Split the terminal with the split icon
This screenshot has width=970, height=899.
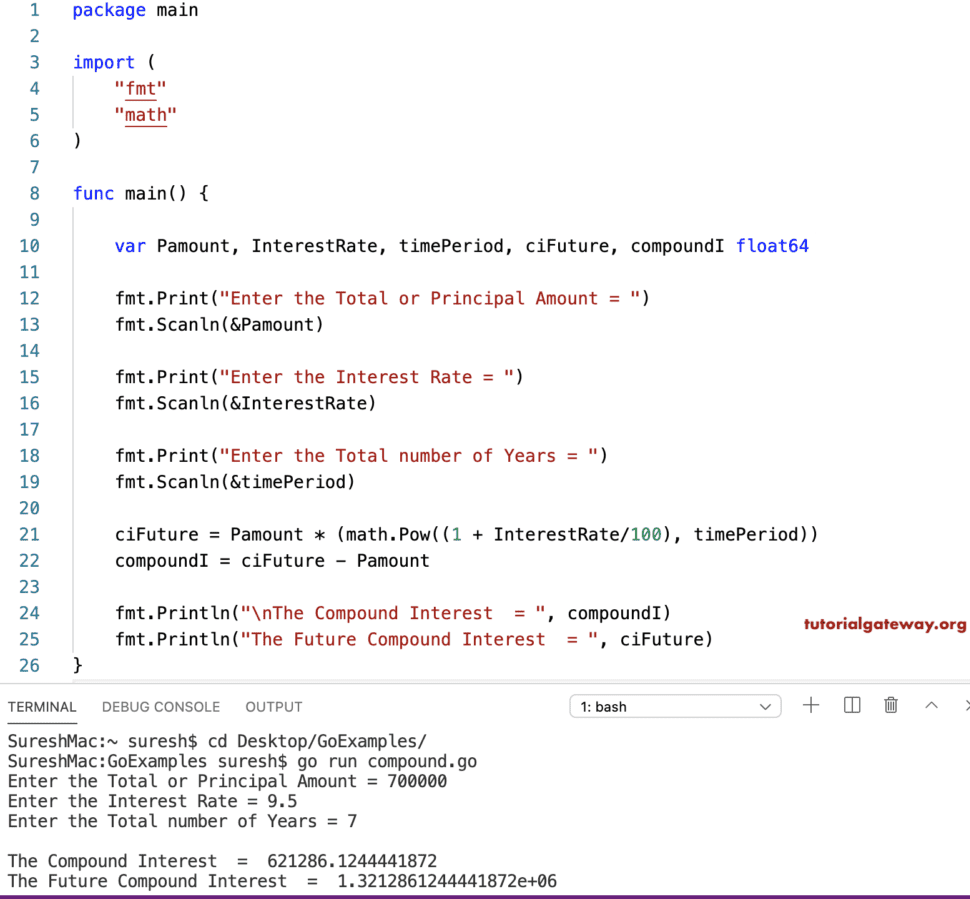click(851, 705)
